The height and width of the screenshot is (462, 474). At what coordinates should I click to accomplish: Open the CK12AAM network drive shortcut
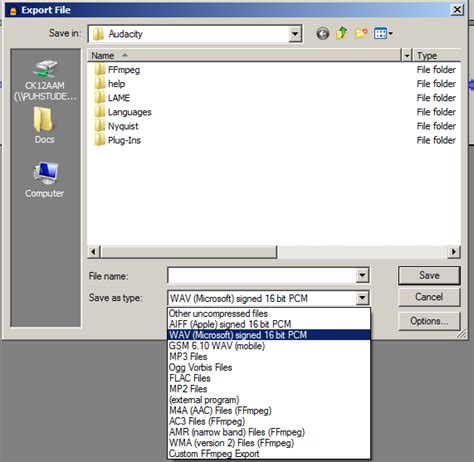tap(45, 80)
